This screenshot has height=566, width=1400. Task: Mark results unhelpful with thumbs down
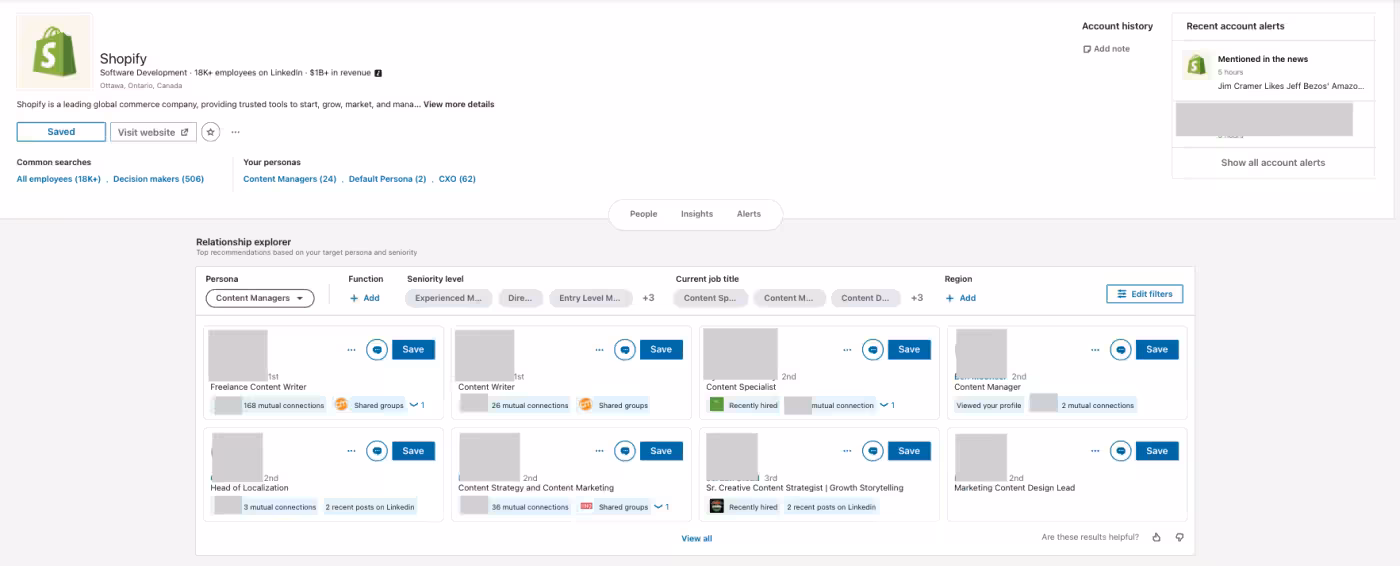pyautogui.click(x=1180, y=537)
